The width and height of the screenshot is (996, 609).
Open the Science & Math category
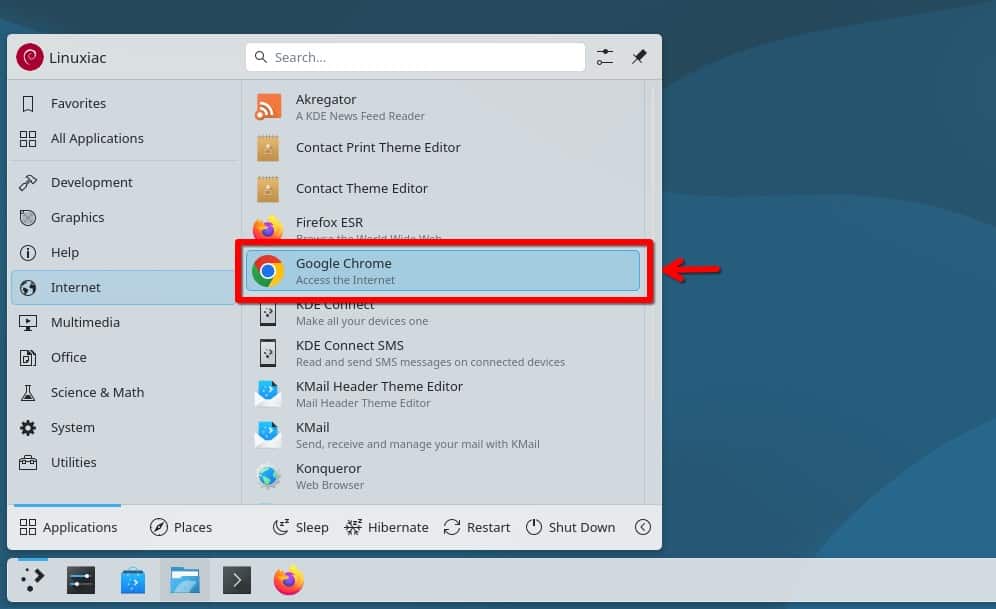(124, 392)
